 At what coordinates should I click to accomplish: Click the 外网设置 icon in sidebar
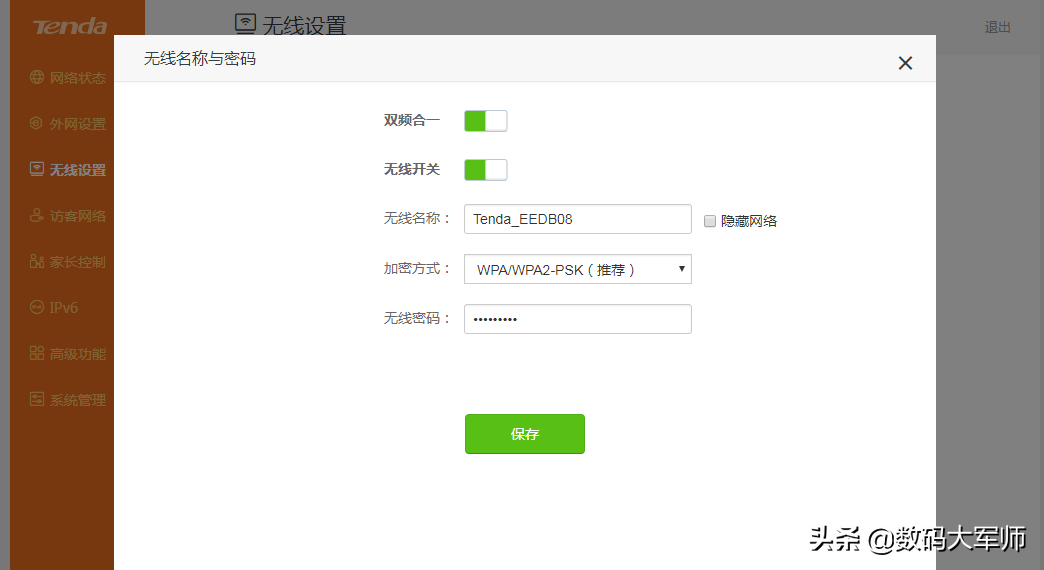[x=37, y=123]
